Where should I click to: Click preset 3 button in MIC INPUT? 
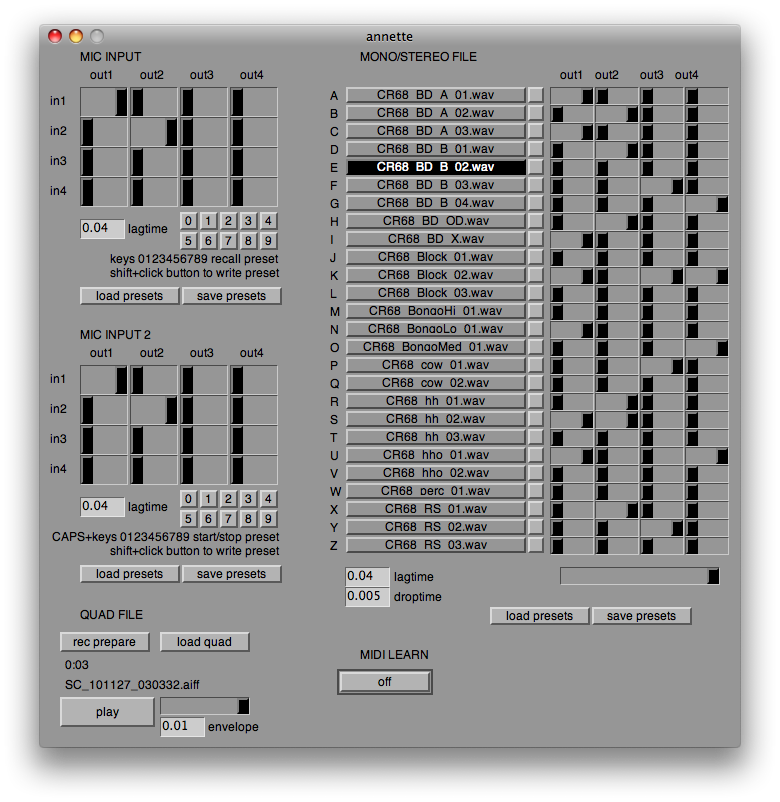coord(248,221)
